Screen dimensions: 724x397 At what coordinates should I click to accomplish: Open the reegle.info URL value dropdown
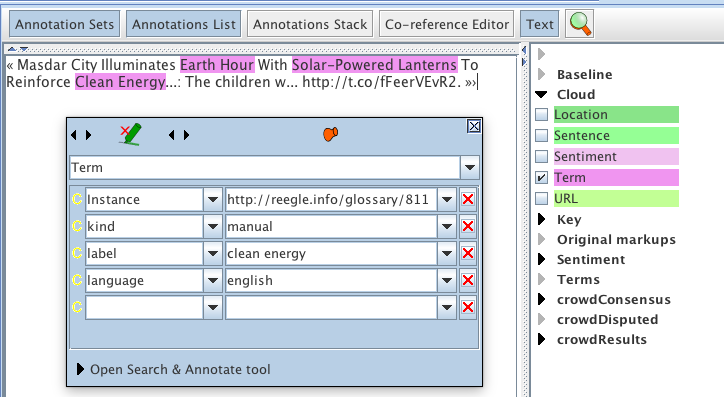[x=447, y=199]
